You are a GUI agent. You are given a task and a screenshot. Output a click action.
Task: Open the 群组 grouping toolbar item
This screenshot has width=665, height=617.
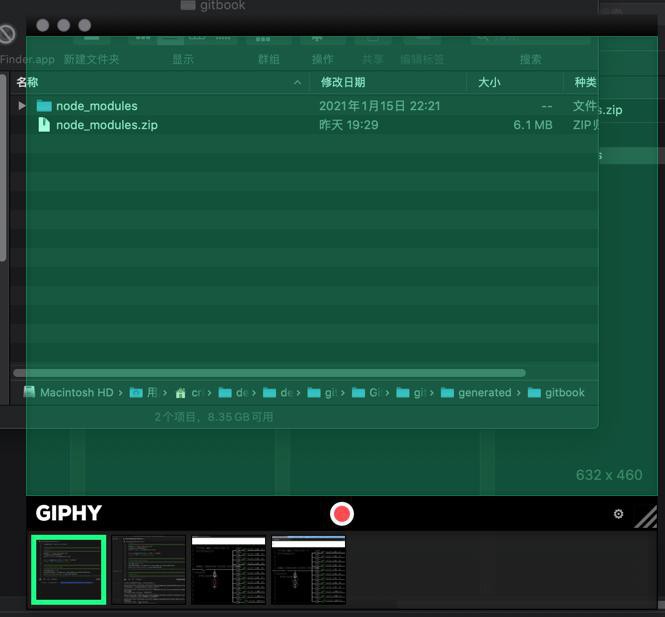tap(268, 59)
